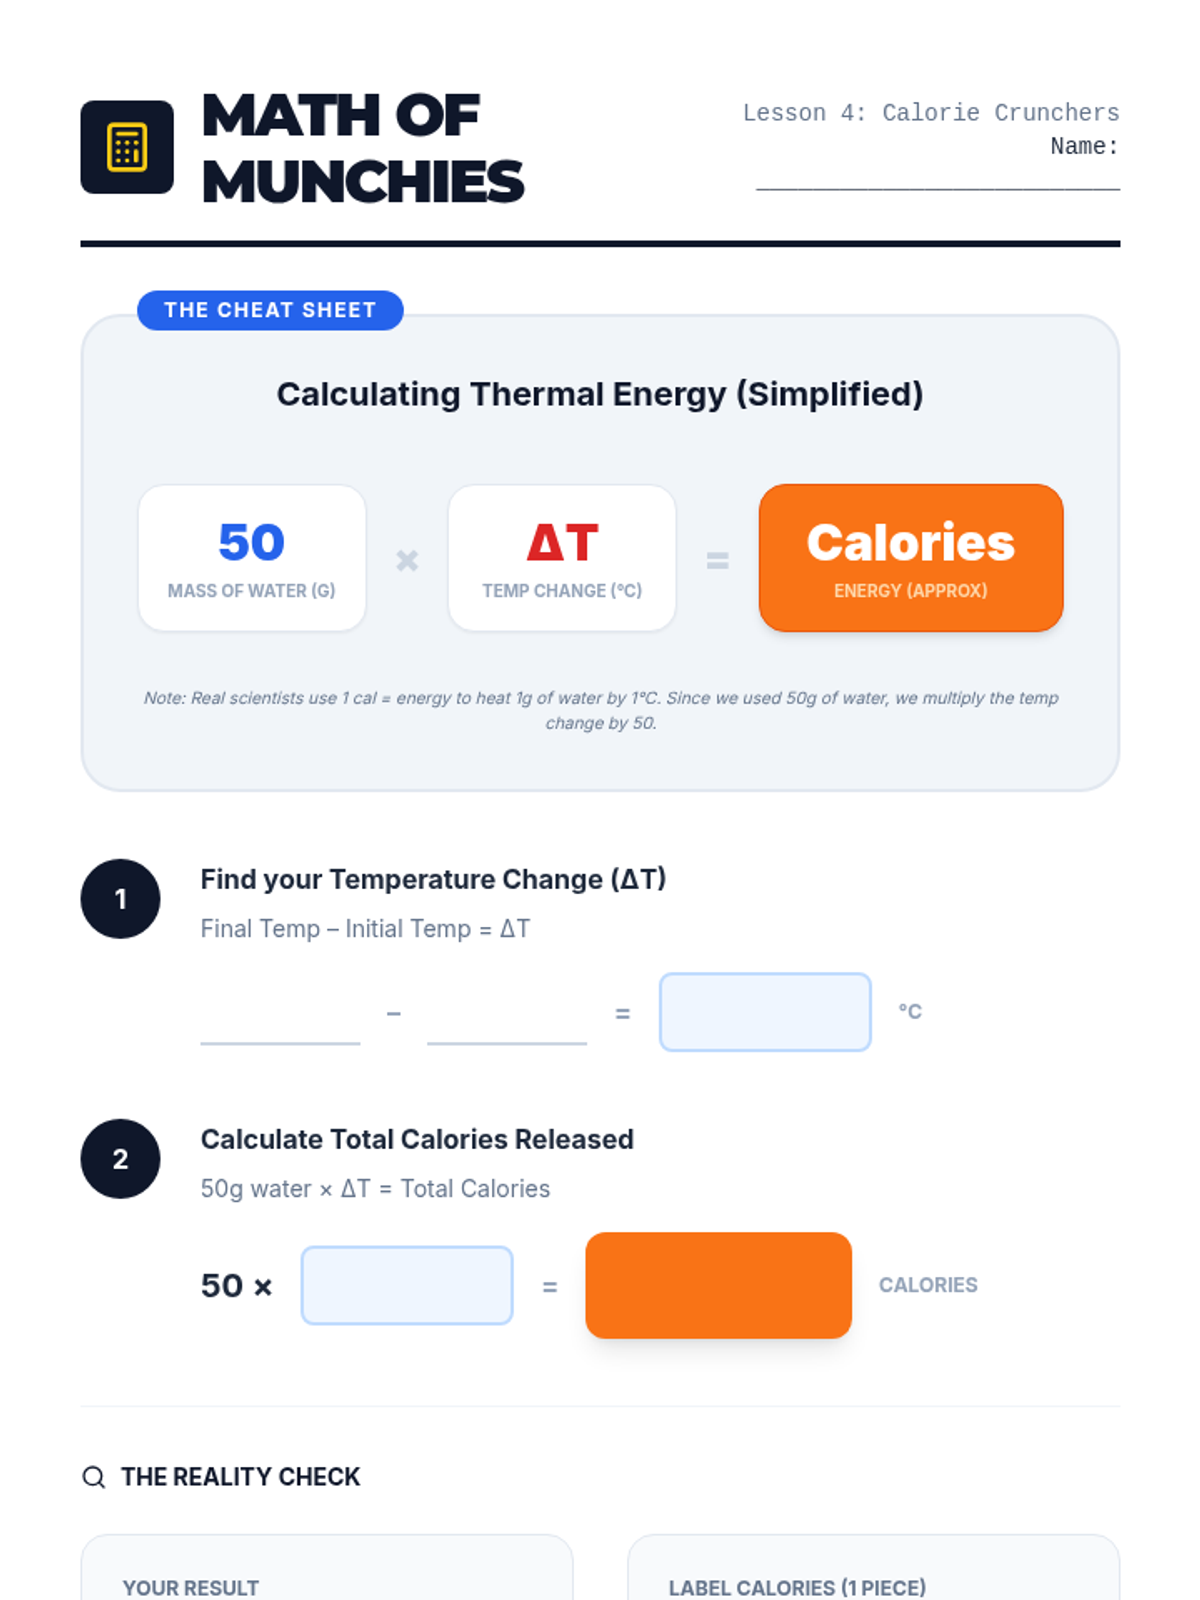Click the step 1 number circle

tap(120, 899)
